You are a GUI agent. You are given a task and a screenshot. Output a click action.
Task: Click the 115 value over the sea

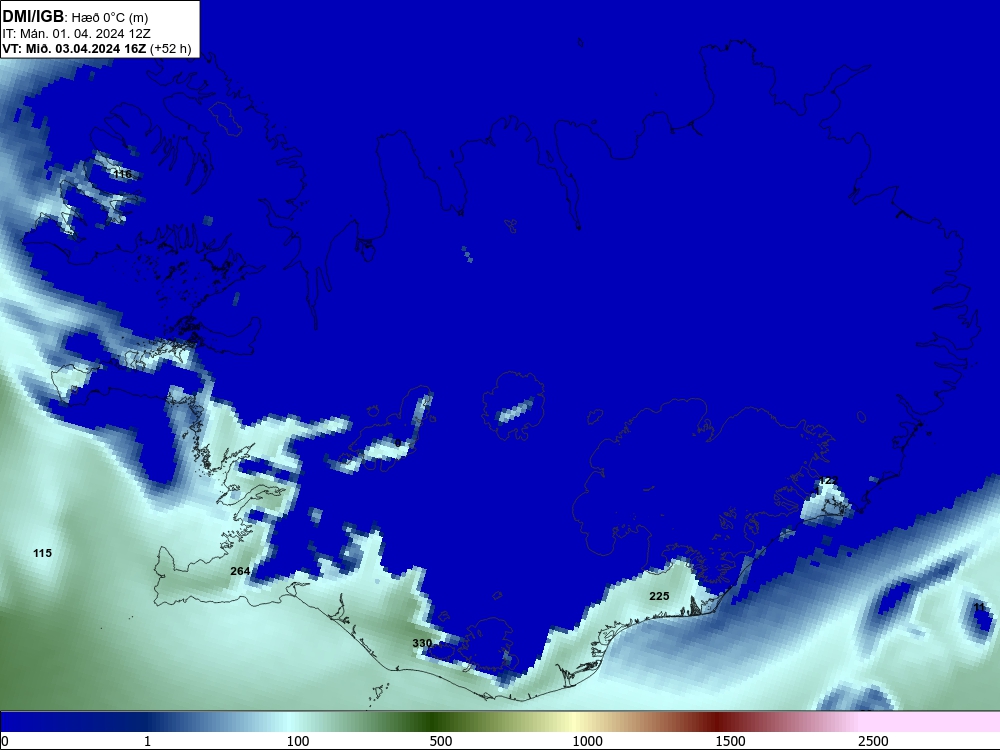(43, 553)
